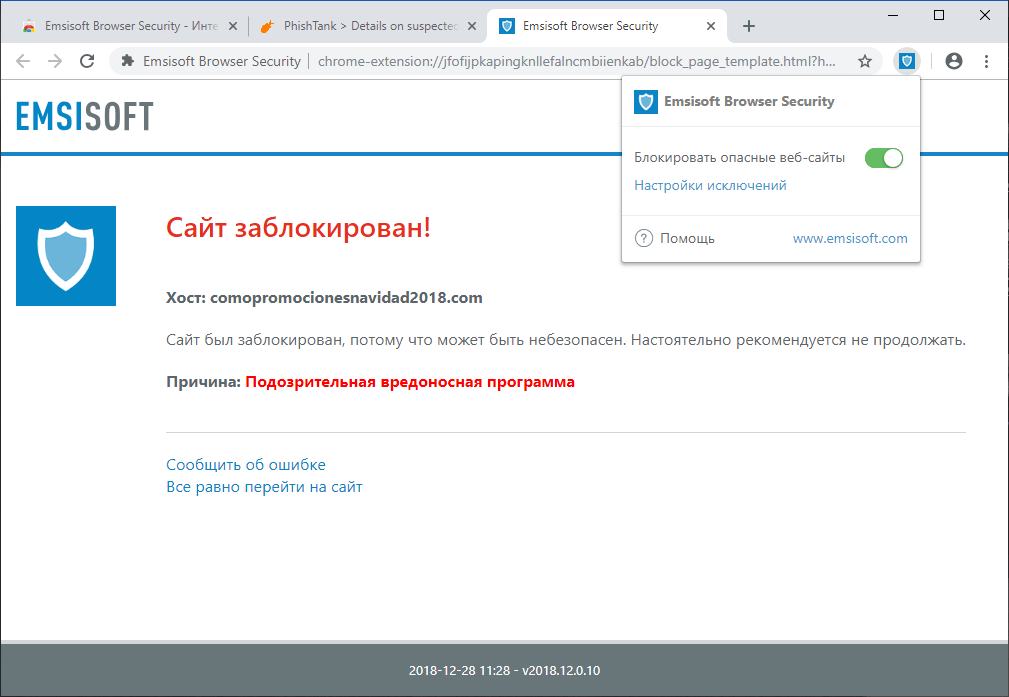
Task: Bookmark this page with the star icon
Action: (x=865, y=61)
